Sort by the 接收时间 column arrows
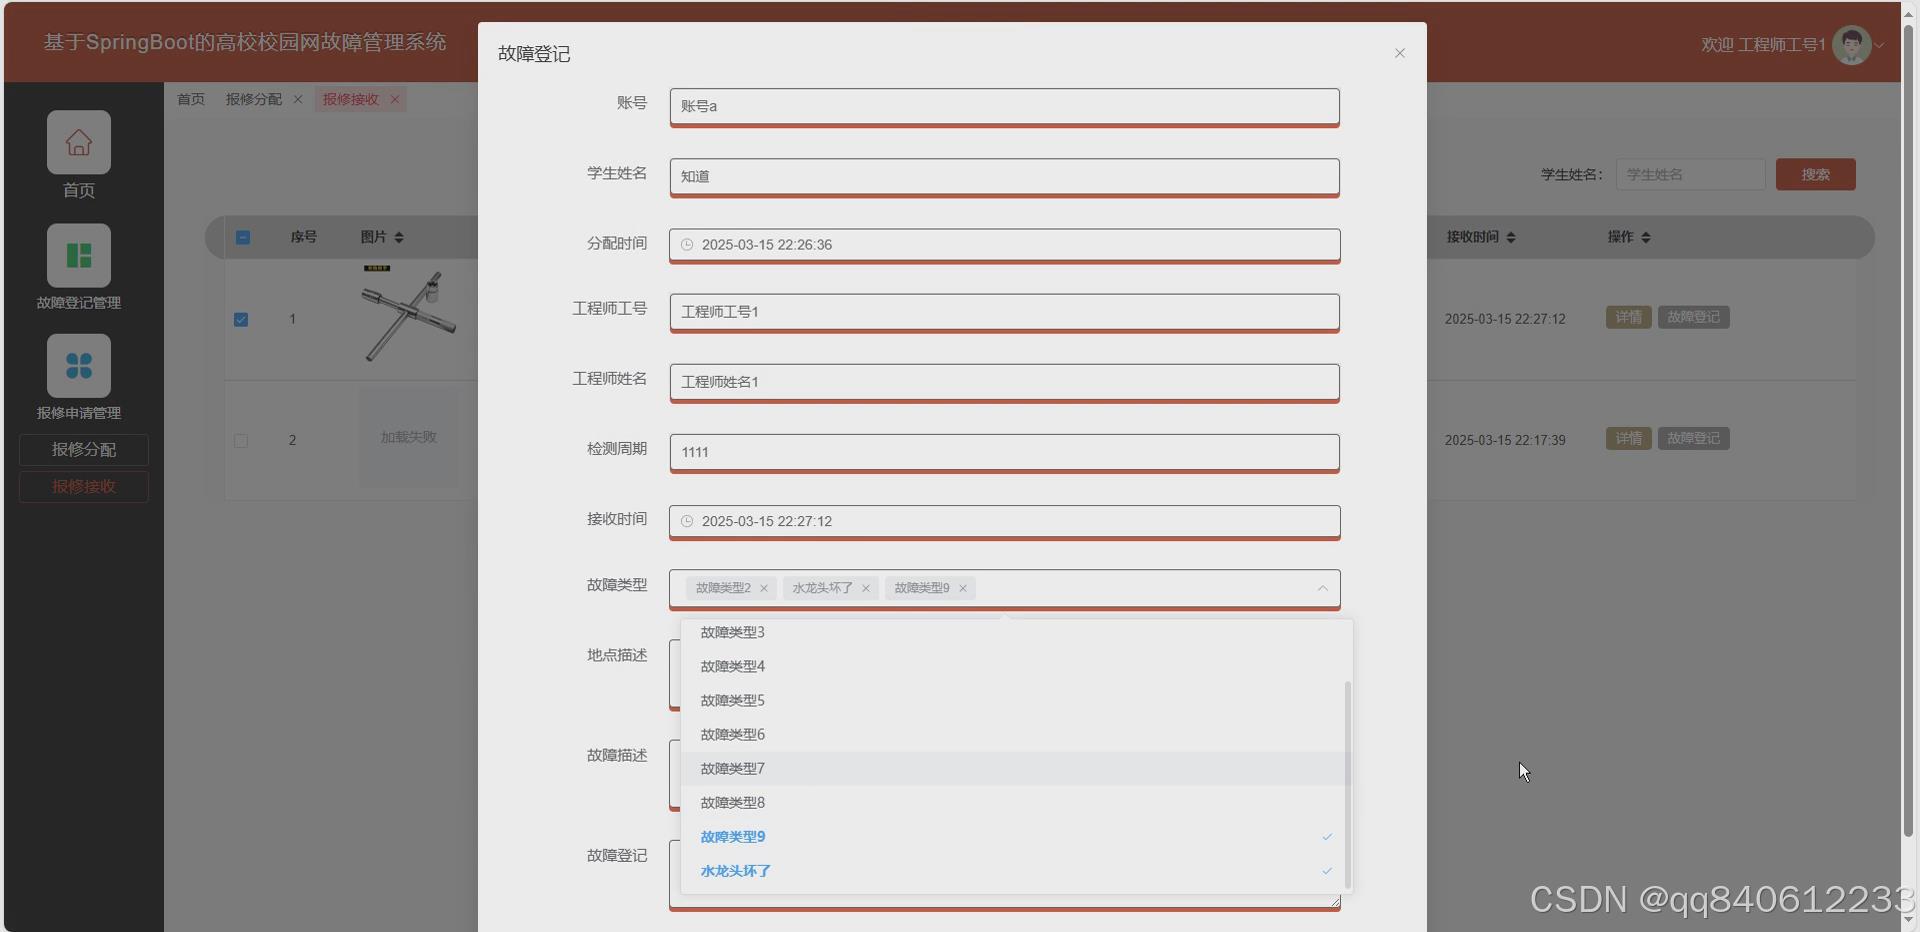 tap(1511, 237)
